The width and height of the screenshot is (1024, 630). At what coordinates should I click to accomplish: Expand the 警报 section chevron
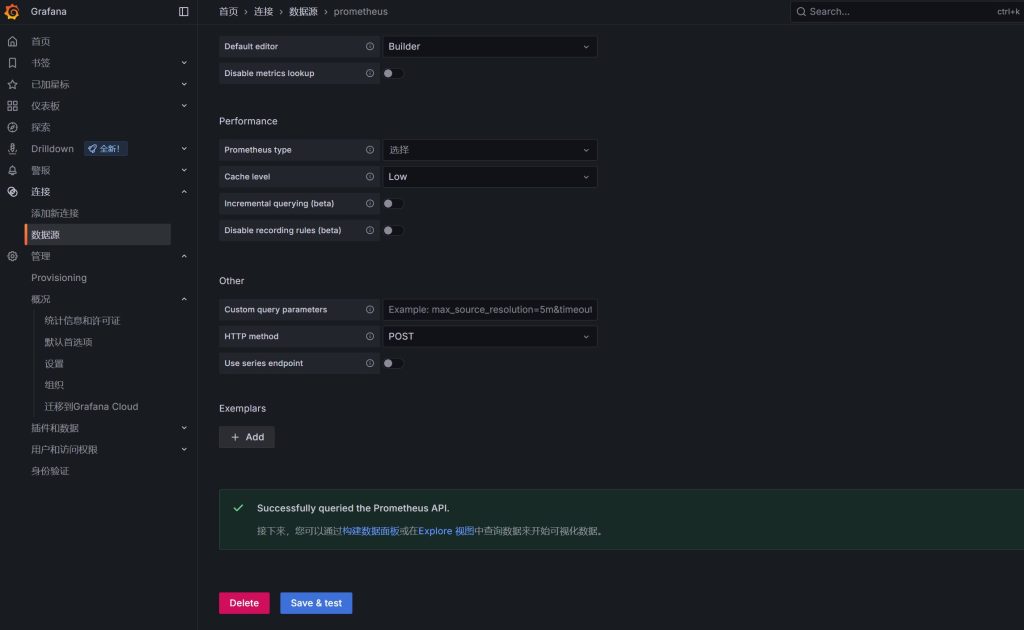tap(184, 170)
